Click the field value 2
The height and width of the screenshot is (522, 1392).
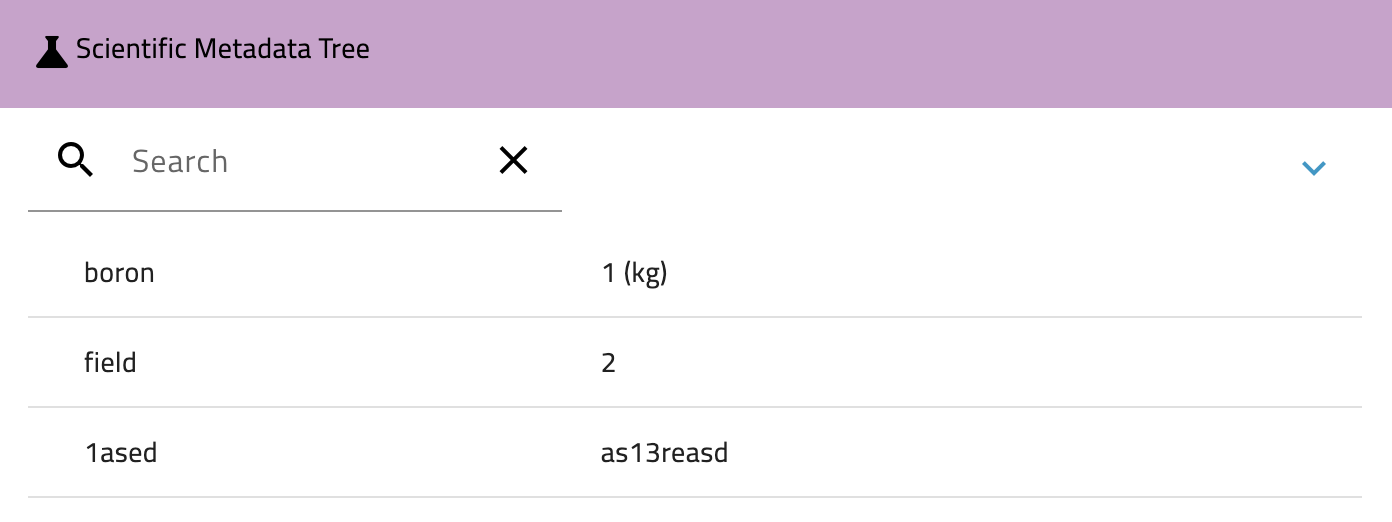(608, 362)
